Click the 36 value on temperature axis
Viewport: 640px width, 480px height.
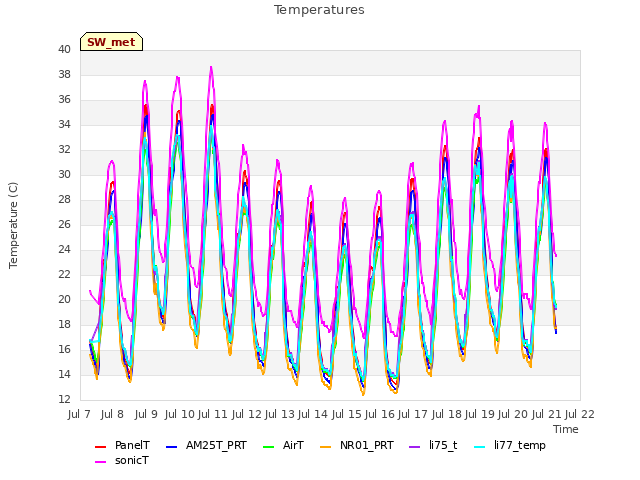point(64,99)
